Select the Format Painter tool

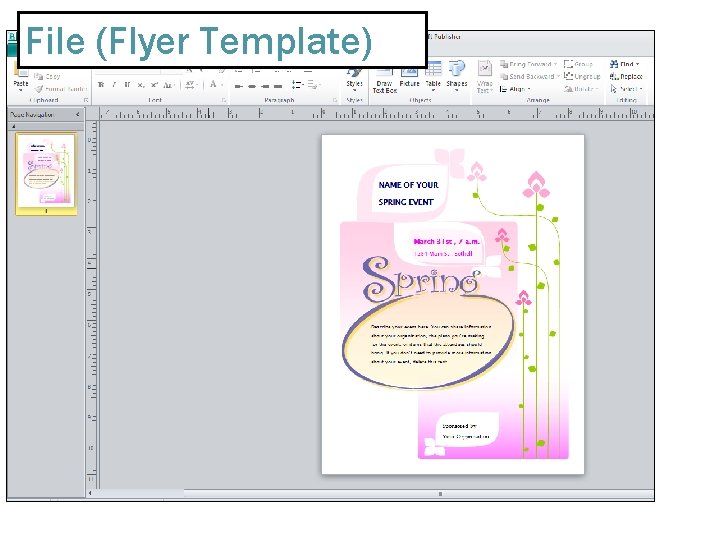pyautogui.click(x=61, y=89)
